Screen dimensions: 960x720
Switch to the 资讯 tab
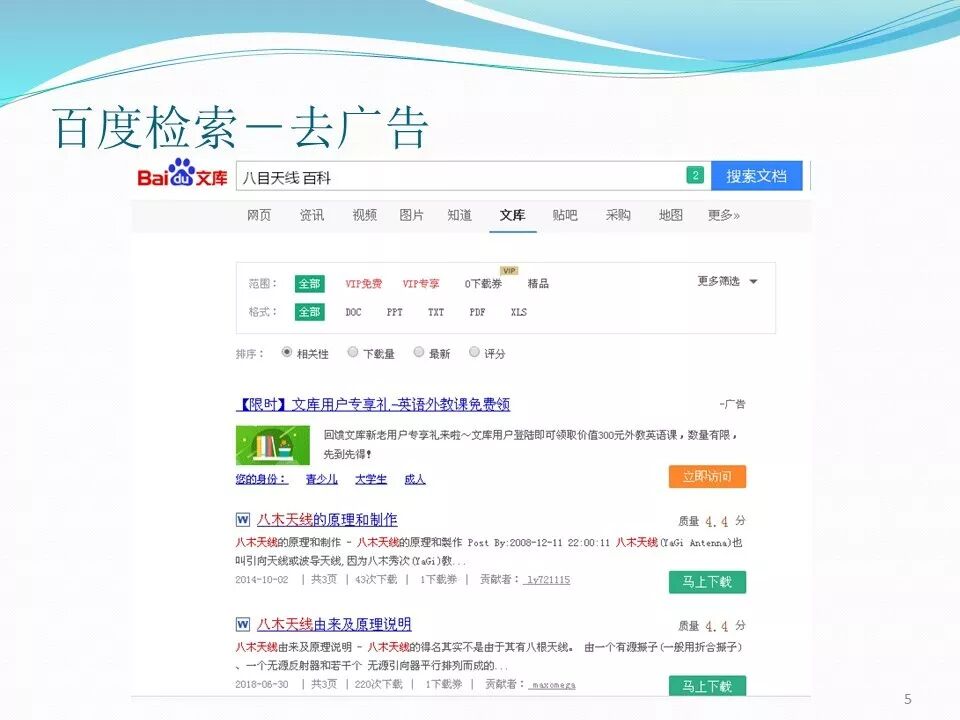coord(312,215)
